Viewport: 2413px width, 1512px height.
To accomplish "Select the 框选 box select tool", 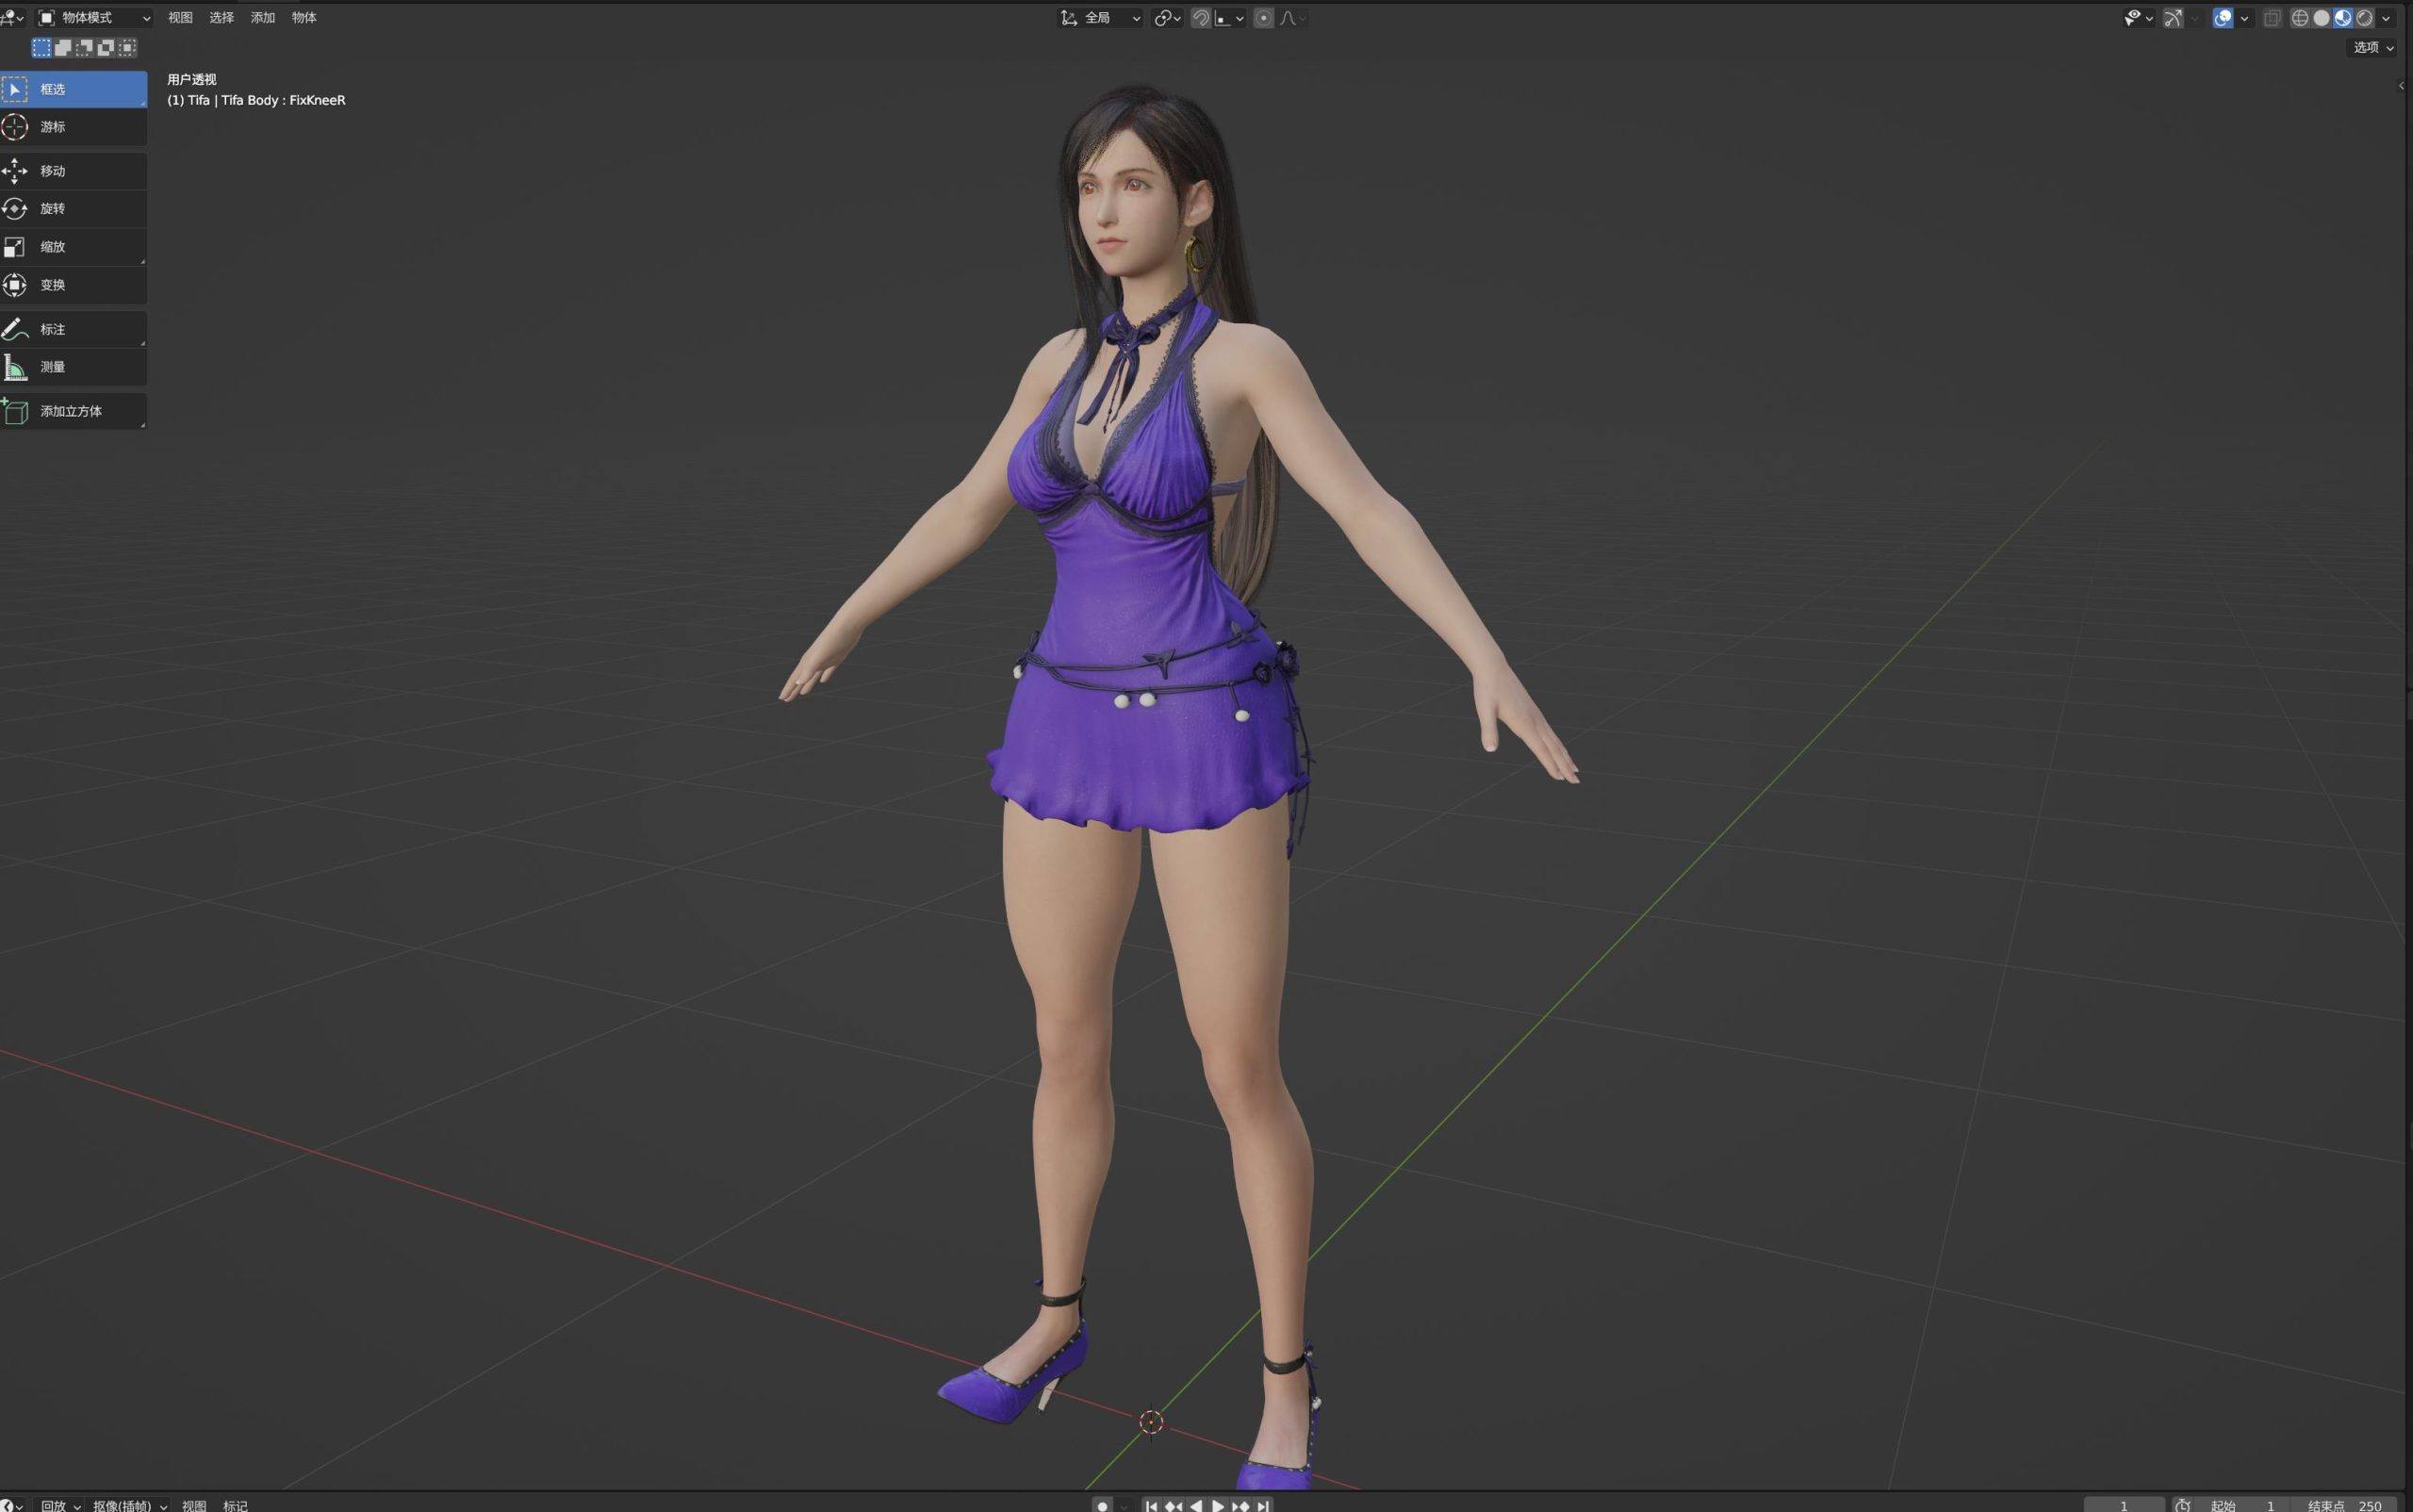I will pos(73,89).
